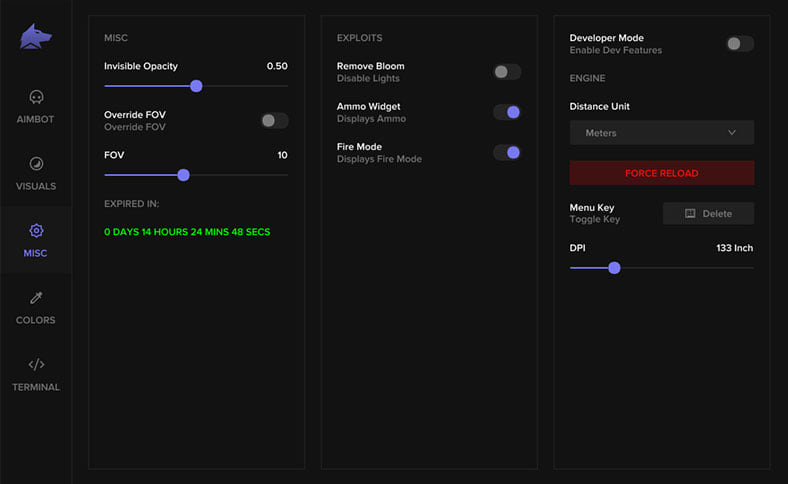The width and height of the screenshot is (788, 484).
Task: Click the ENGINE section heading
Action: pyautogui.click(x=587, y=78)
